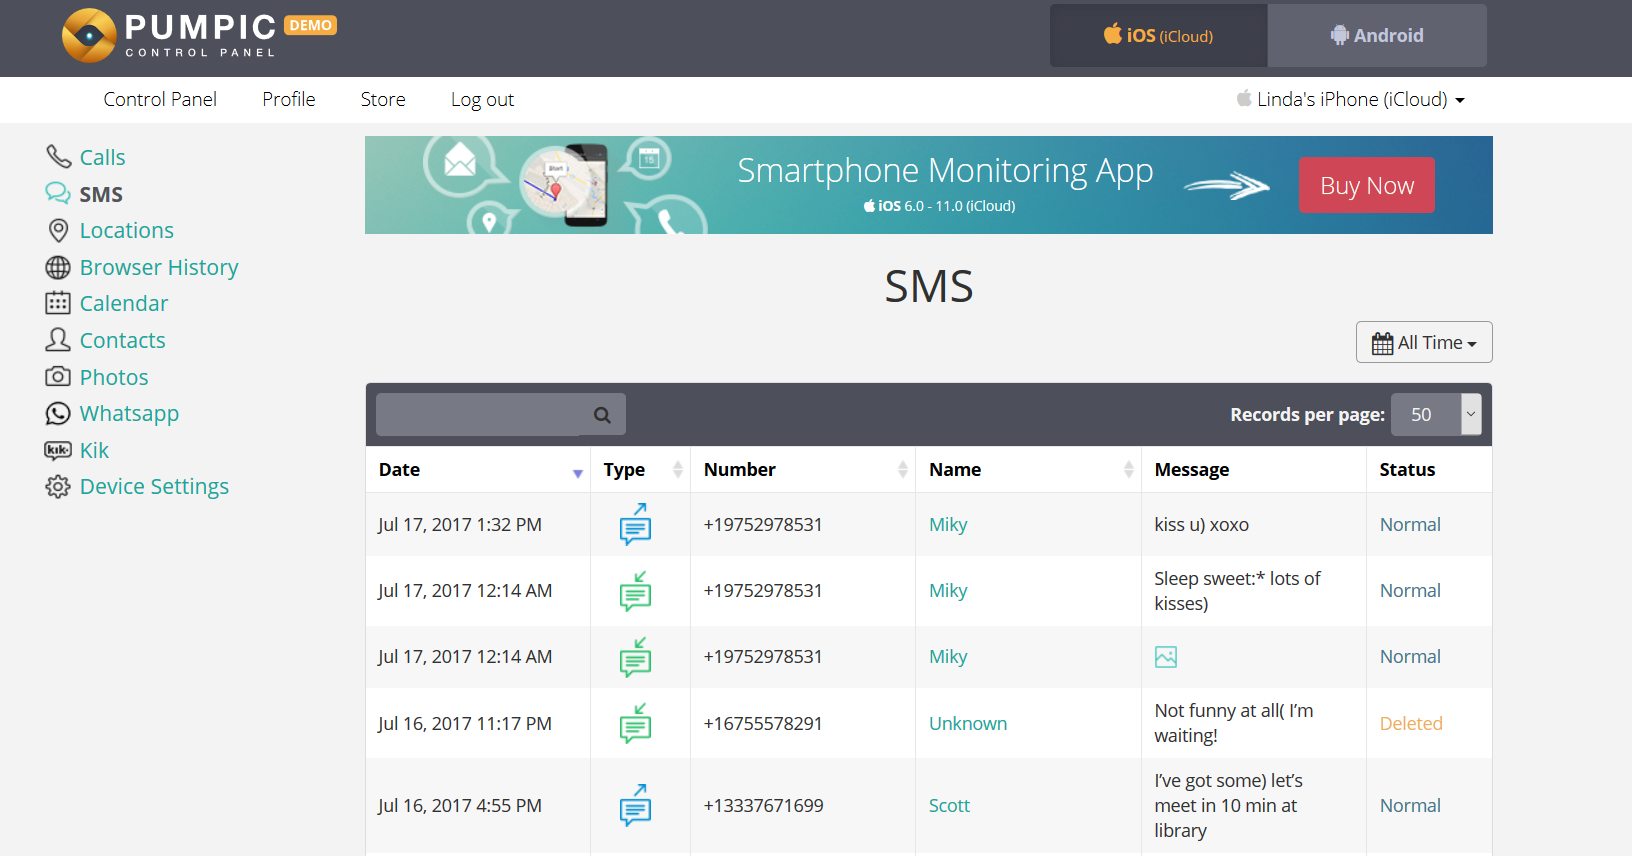Click the Browser History globe icon
The width and height of the screenshot is (1632, 856).
(58, 268)
